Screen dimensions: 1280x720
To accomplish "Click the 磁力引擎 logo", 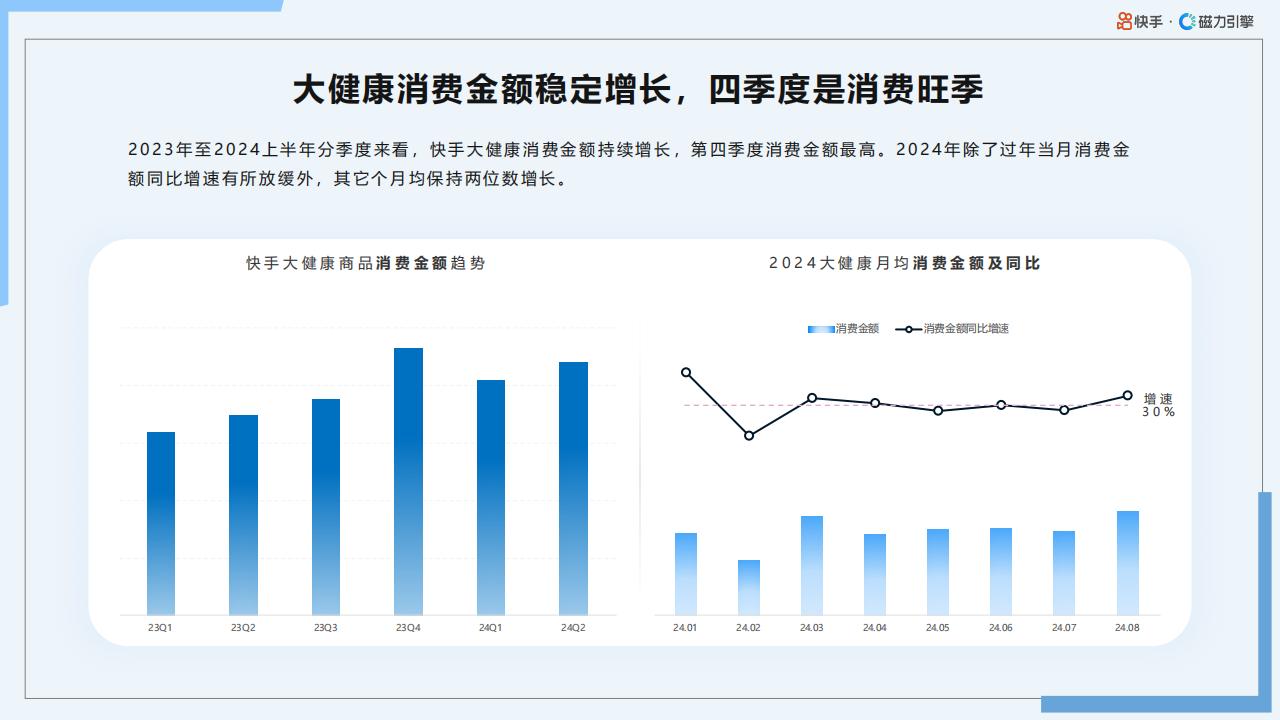I will pyautogui.click(x=1216, y=21).
